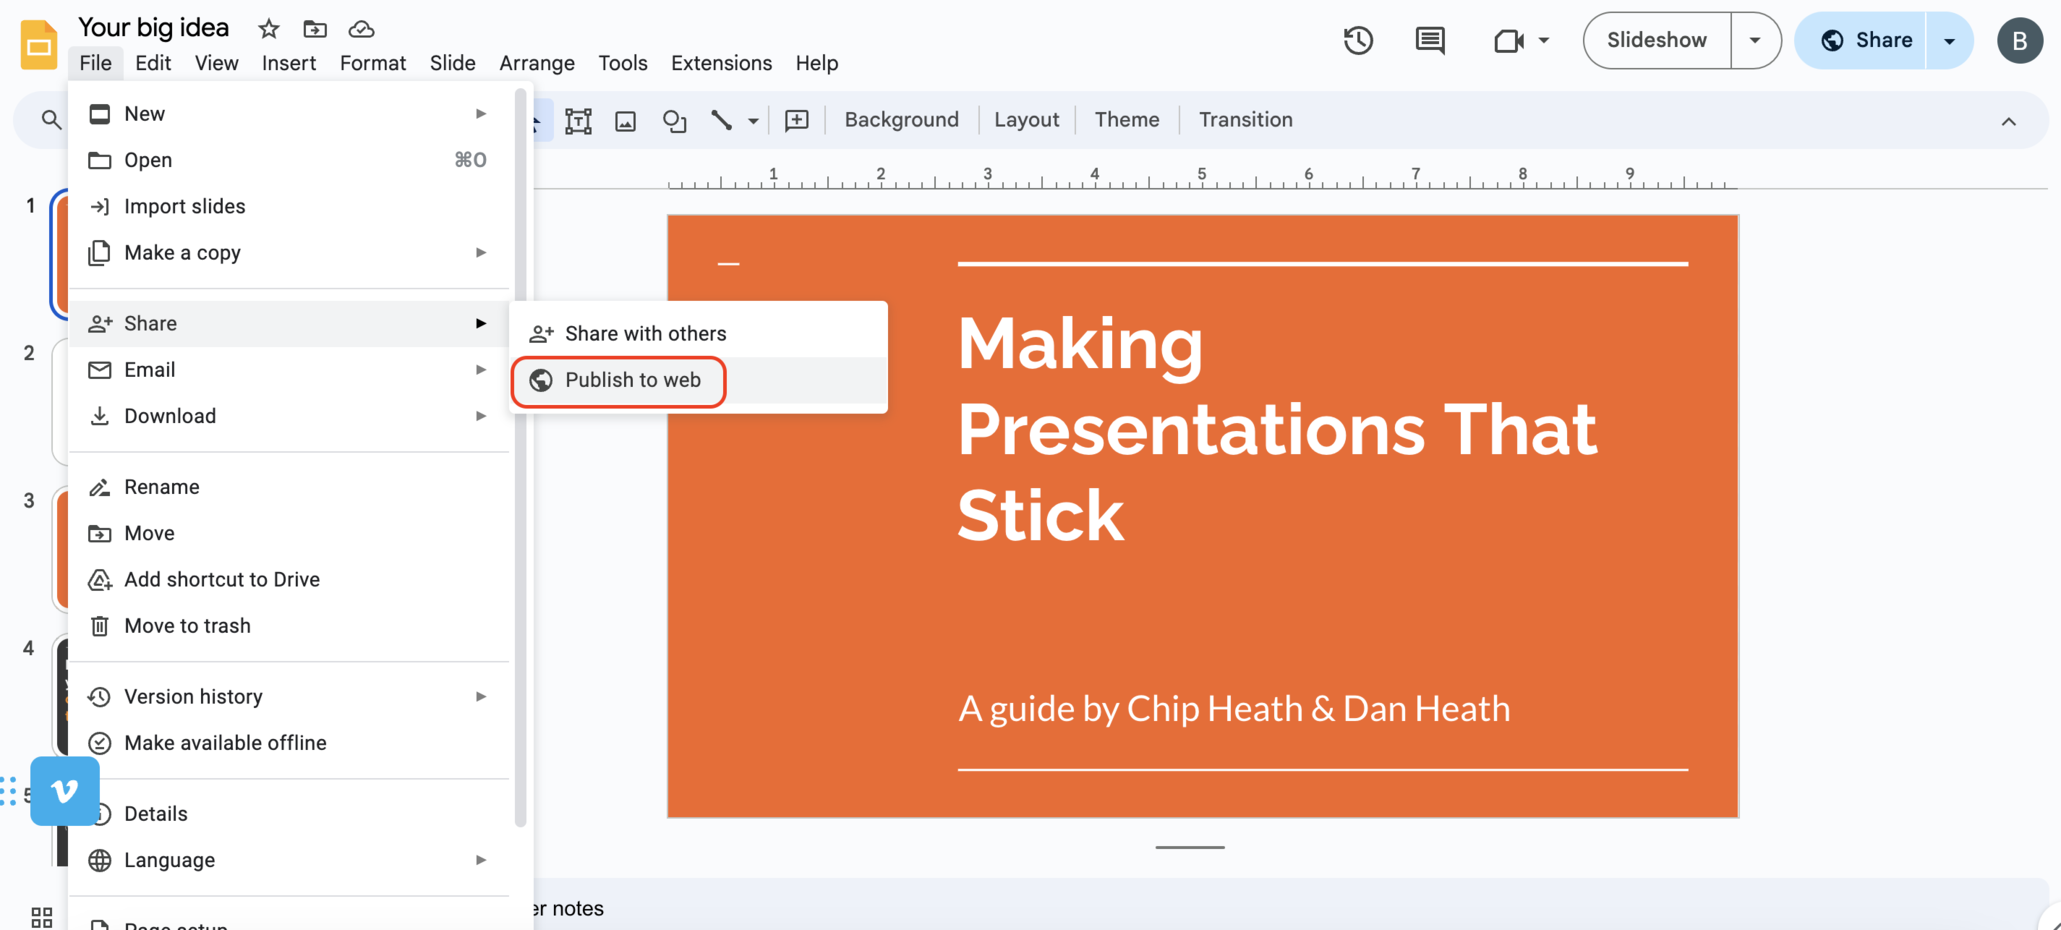This screenshot has height=930, width=2061.
Task: Click the add comment toolbar icon
Action: point(797,121)
